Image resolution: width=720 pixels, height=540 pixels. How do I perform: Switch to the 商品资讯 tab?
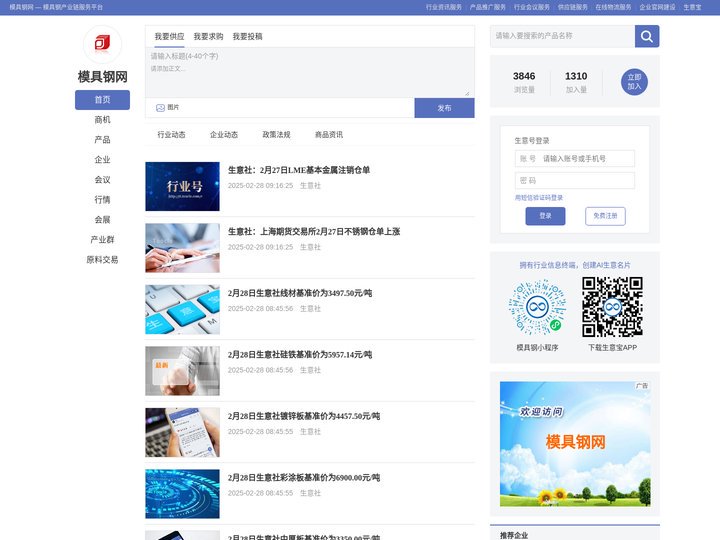(x=329, y=135)
